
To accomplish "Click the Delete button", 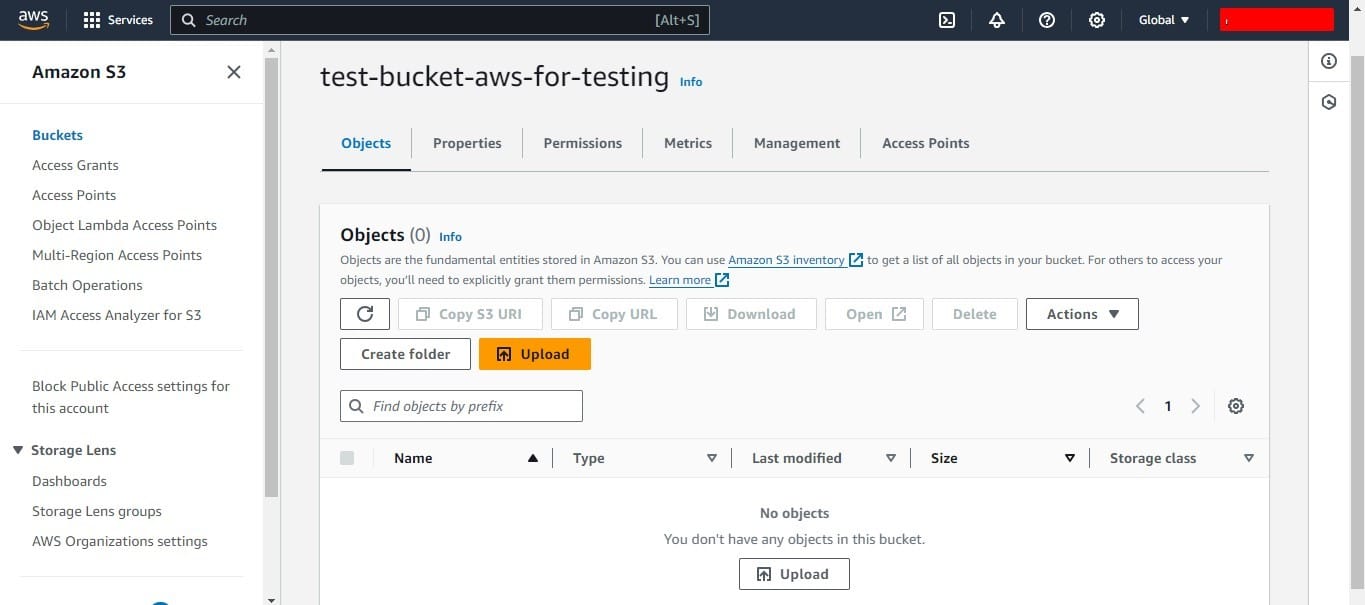I will pos(975,314).
